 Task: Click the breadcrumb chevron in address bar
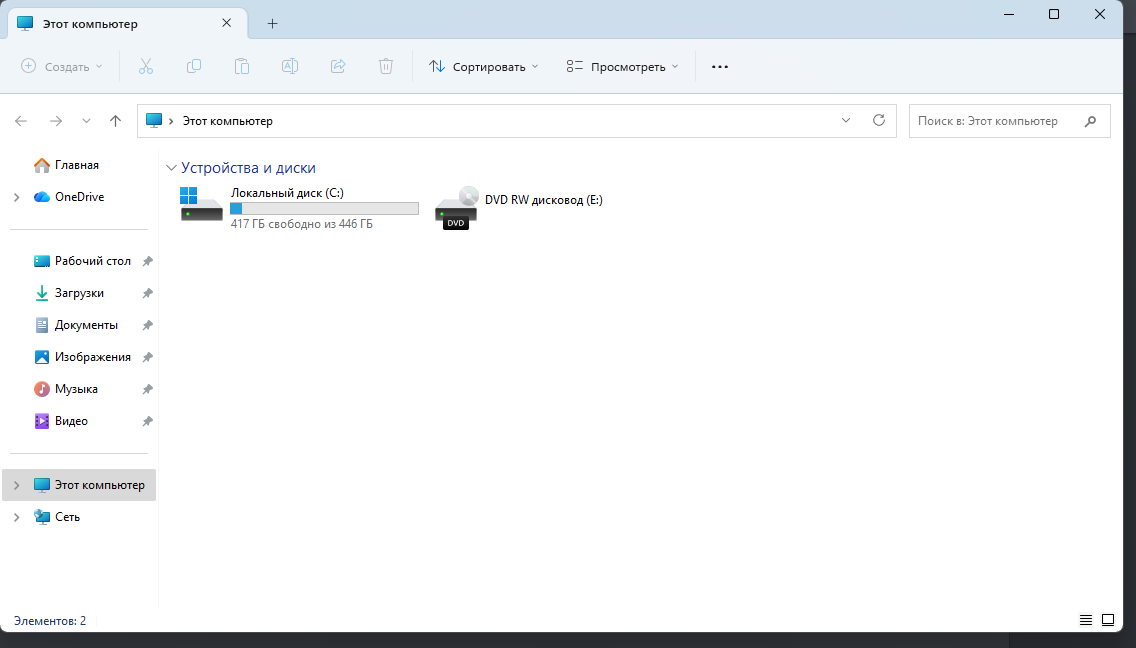click(x=171, y=121)
